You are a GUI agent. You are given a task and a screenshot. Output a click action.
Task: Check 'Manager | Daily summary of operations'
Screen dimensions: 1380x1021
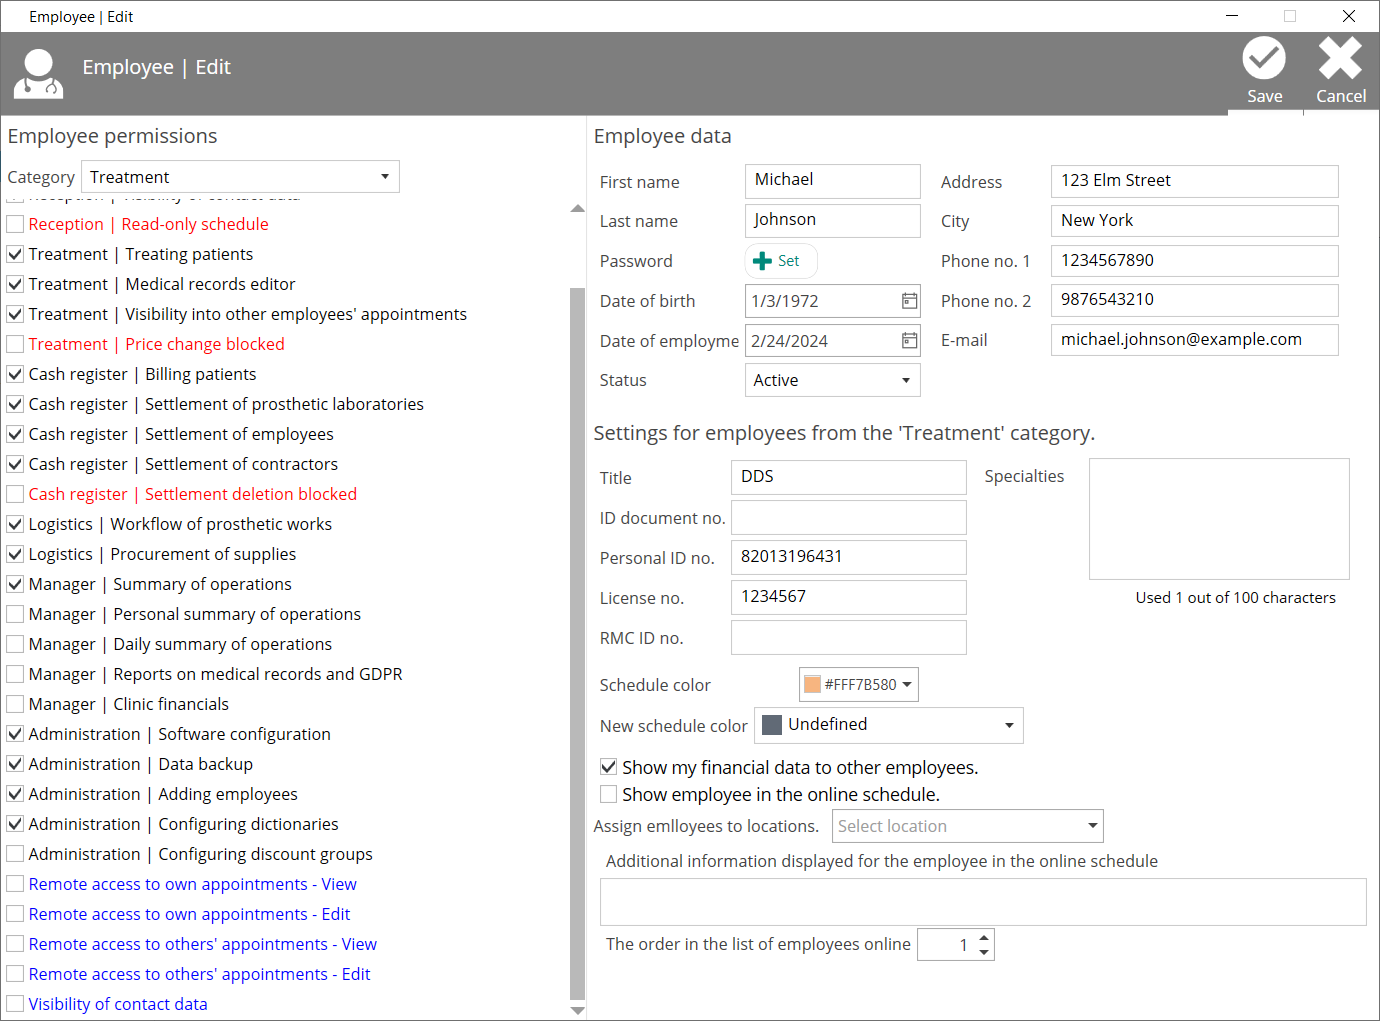tap(15, 644)
